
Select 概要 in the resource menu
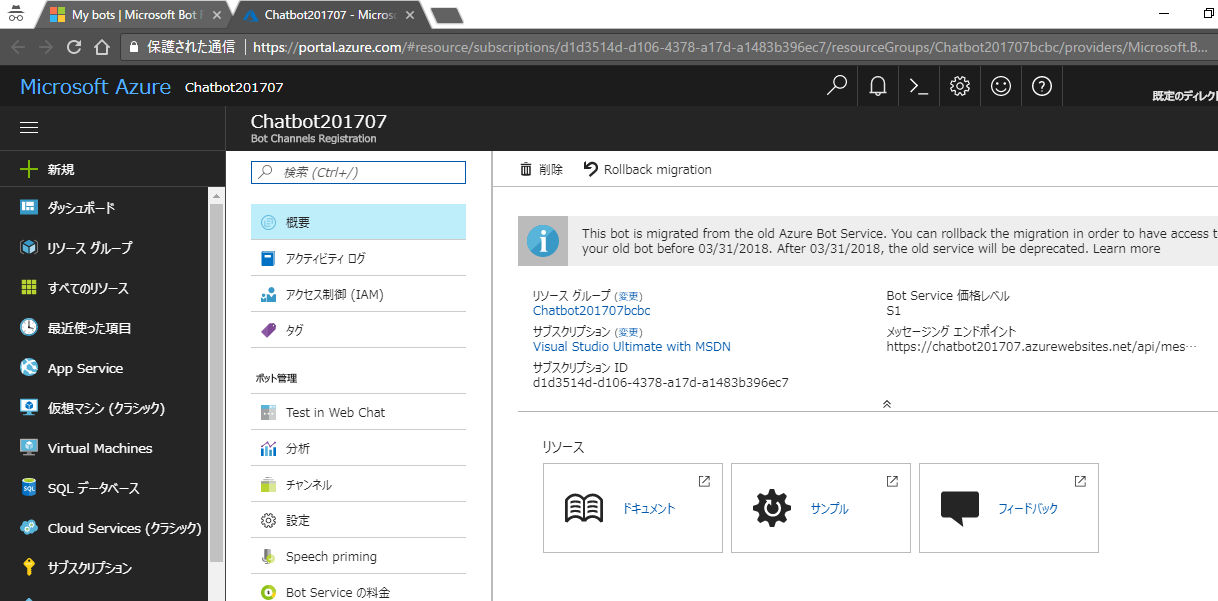358,222
